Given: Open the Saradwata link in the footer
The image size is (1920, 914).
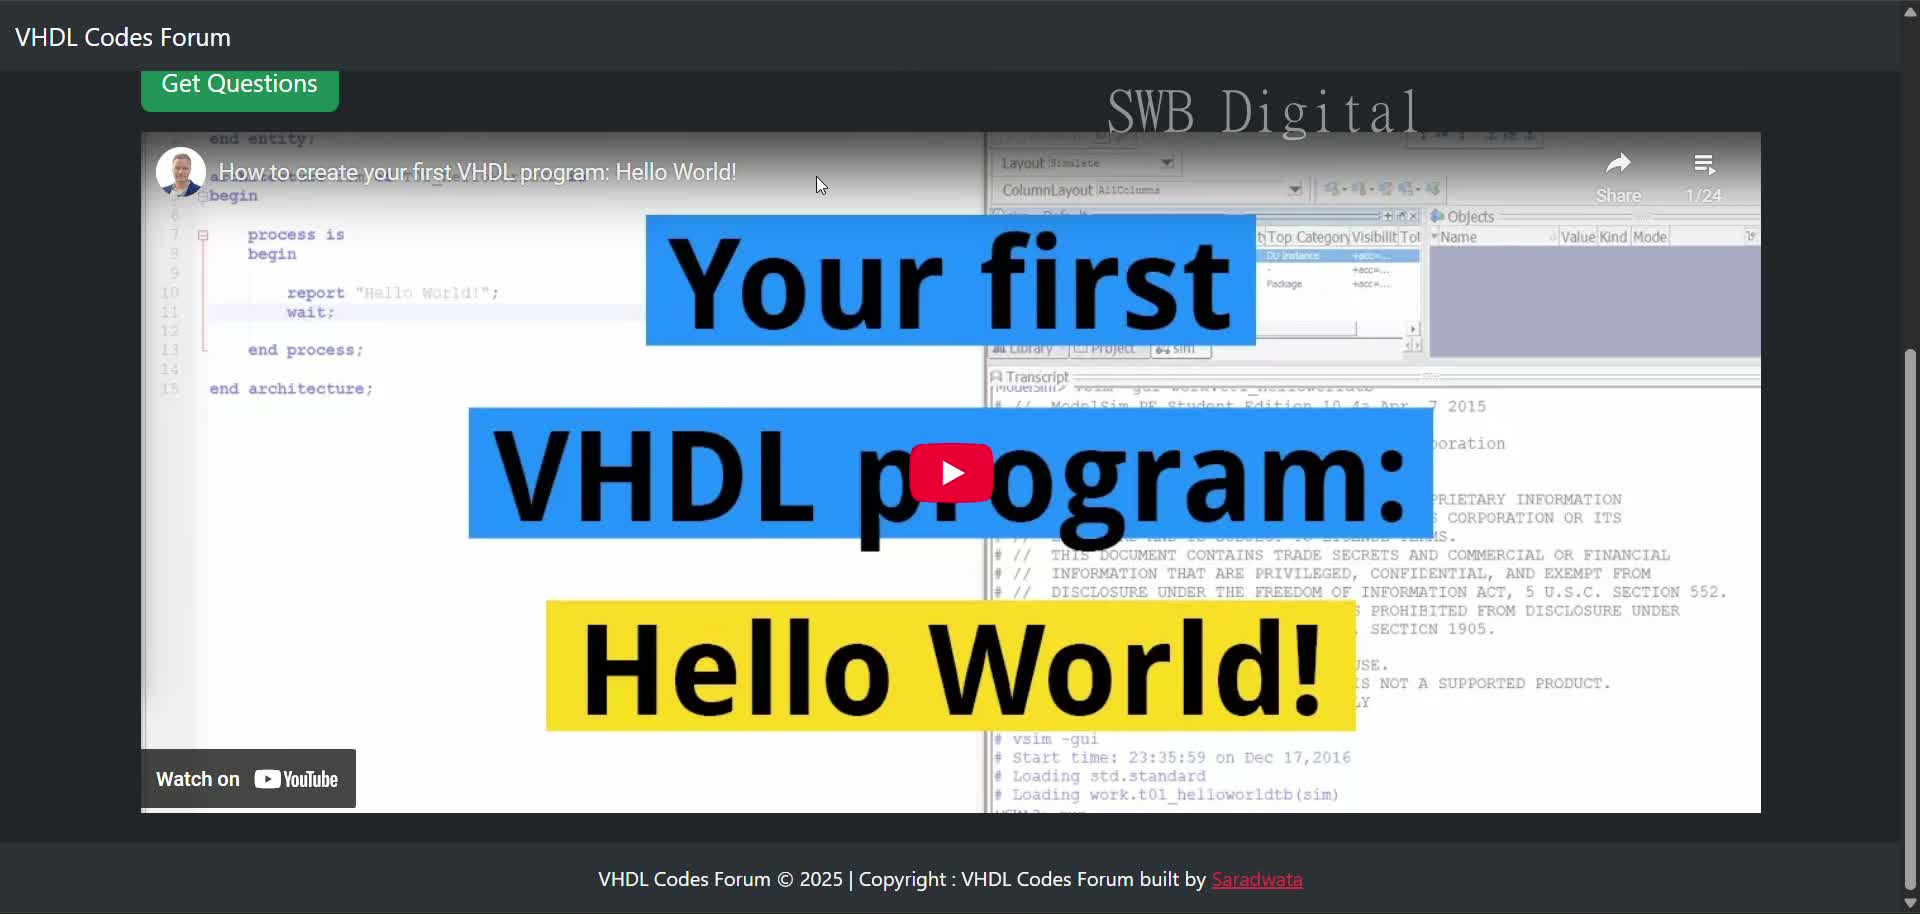Looking at the screenshot, I should [x=1257, y=880].
